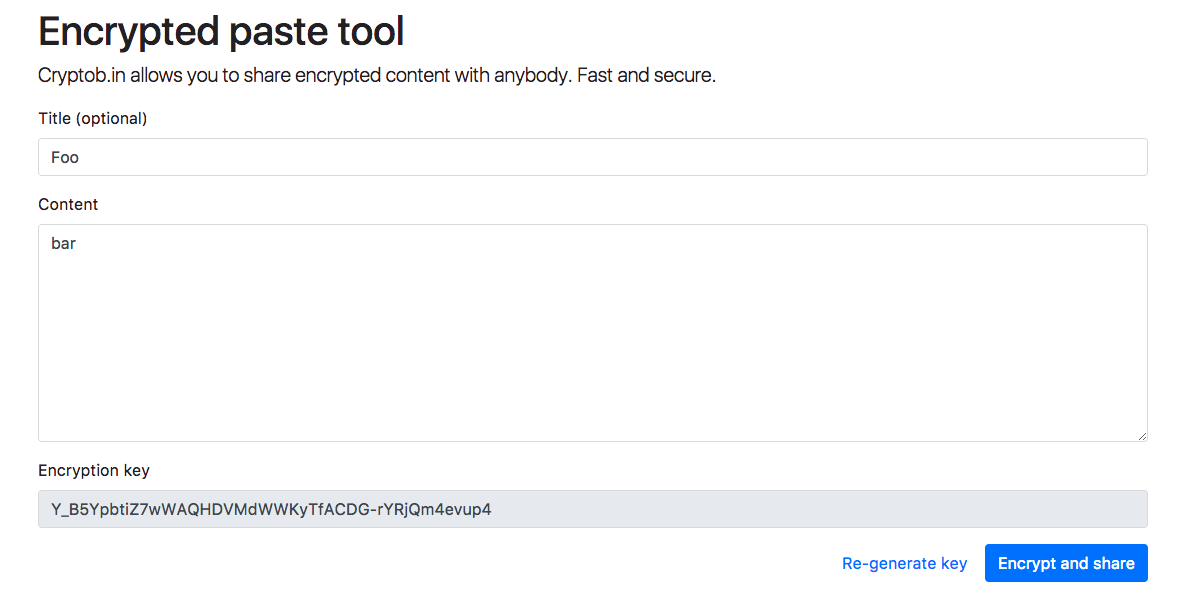Click the Content field label
1181x610 pixels.
click(x=68, y=204)
